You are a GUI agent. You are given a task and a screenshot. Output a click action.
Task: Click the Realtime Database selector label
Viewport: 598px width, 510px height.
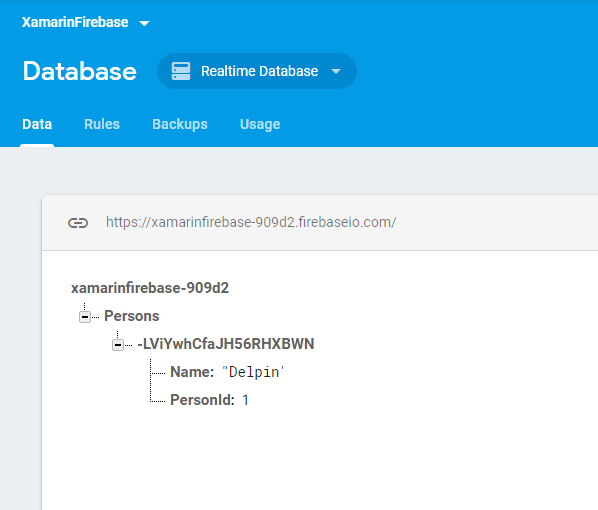pyautogui.click(x=260, y=71)
